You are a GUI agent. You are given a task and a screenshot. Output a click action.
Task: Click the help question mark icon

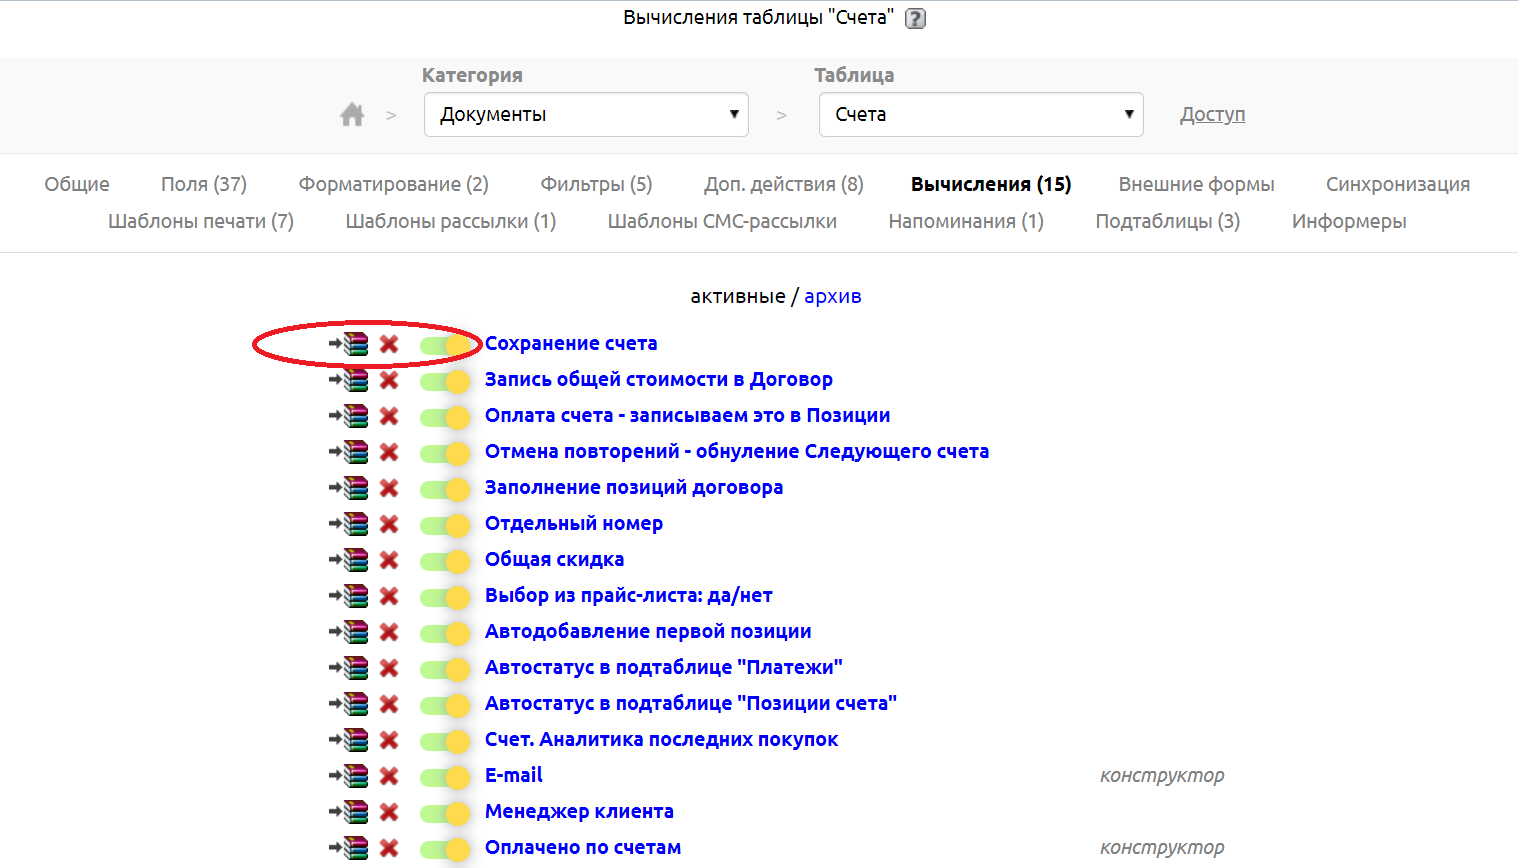[915, 18]
